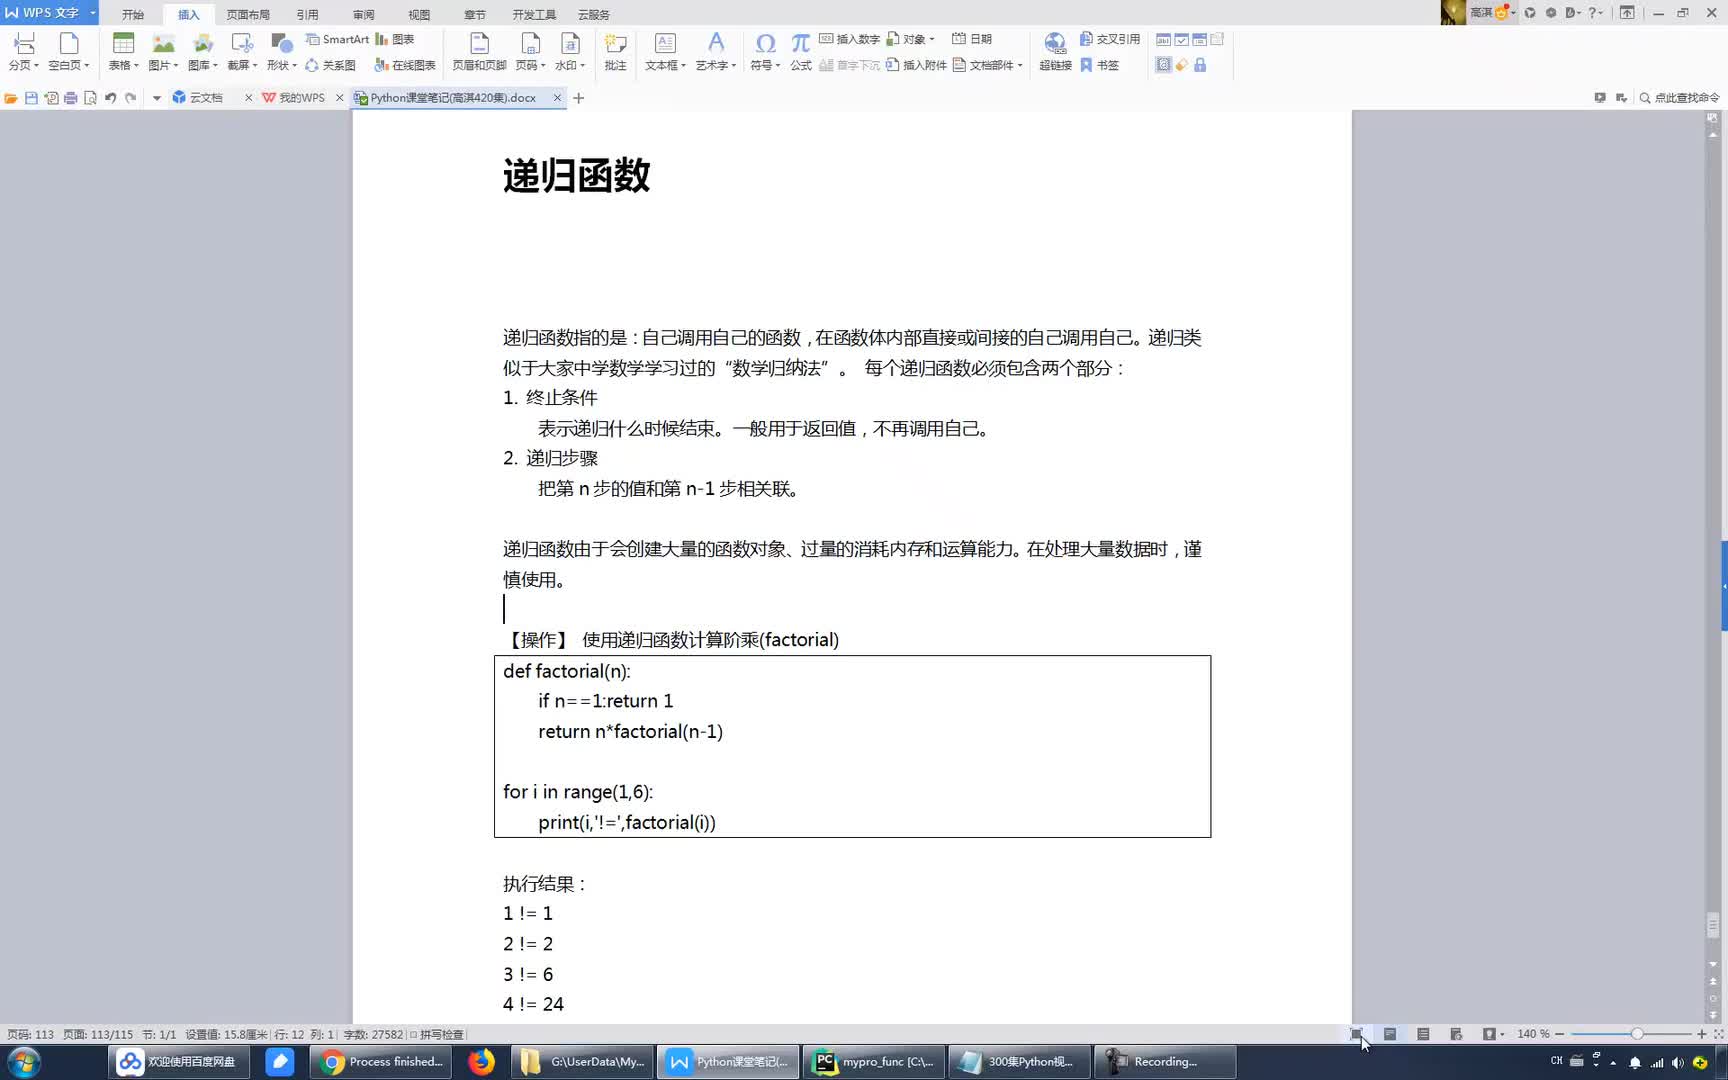Click 插入数字 insert number

850,39
